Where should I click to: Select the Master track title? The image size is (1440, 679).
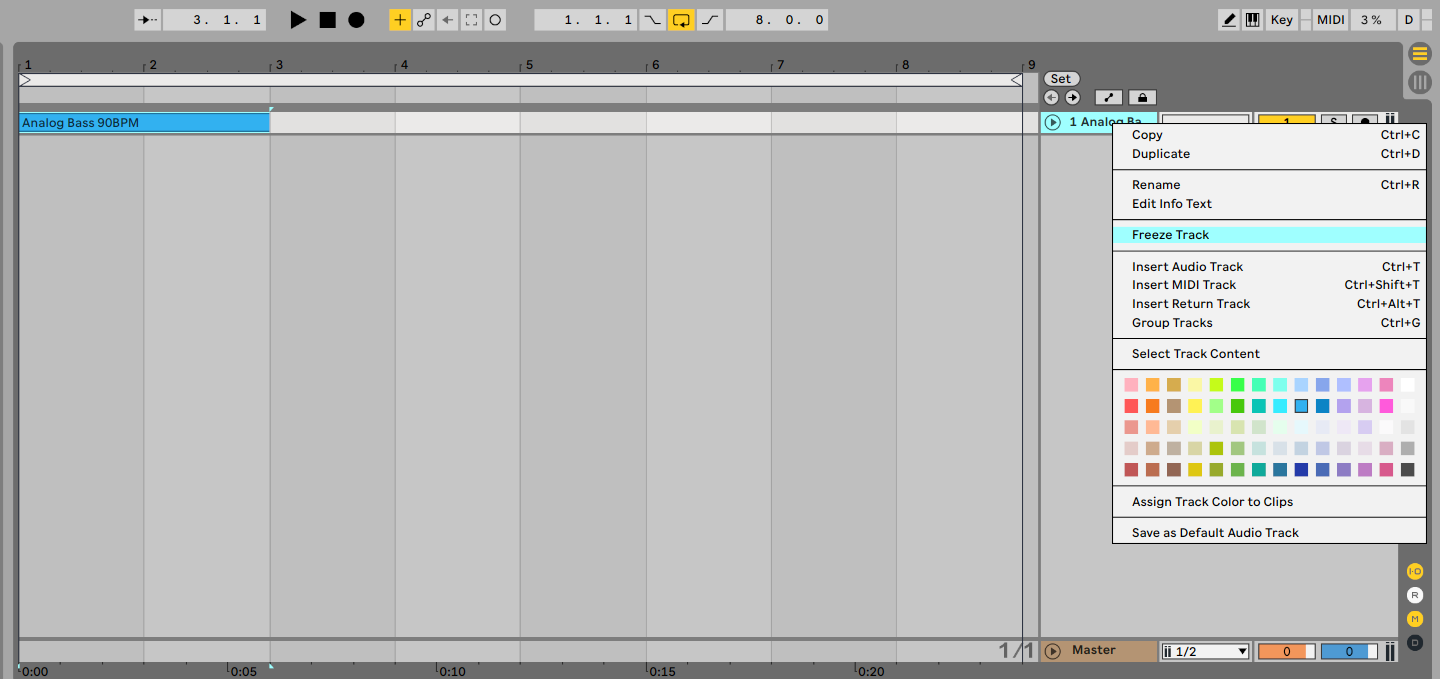pyautogui.click(x=1094, y=650)
